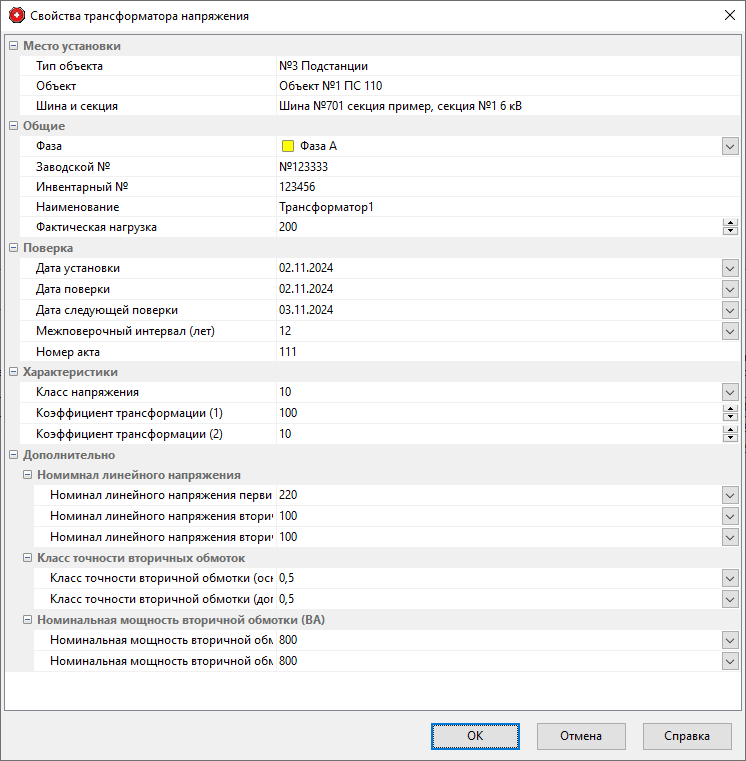746x761 pixels.
Task: Collapse the Дополнительно section
Action: pyautogui.click(x=13, y=455)
